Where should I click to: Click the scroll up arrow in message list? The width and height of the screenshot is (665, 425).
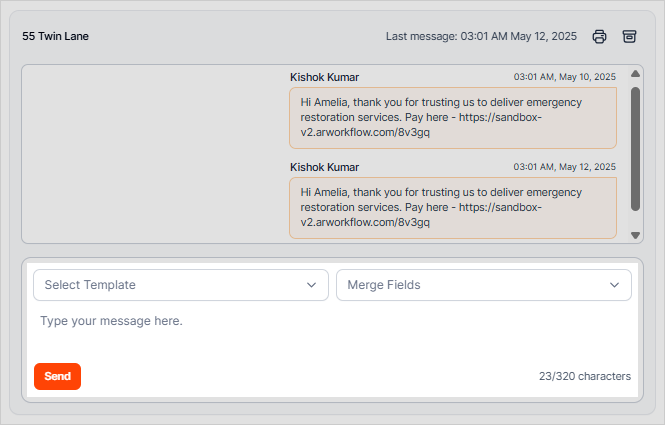pyautogui.click(x=635, y=74)
